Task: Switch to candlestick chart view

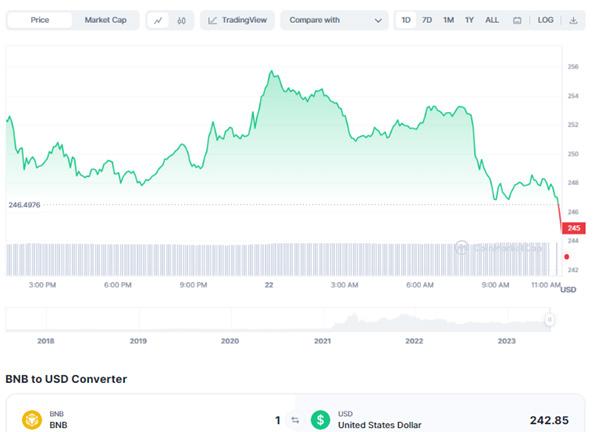Action: tap(181, 20)
